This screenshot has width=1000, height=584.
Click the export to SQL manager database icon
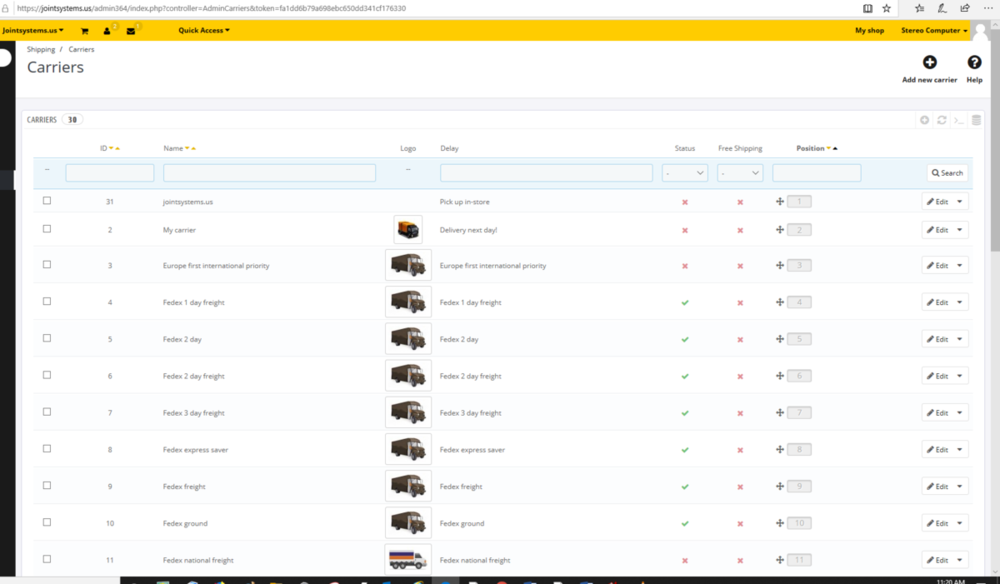pos(977,120)
